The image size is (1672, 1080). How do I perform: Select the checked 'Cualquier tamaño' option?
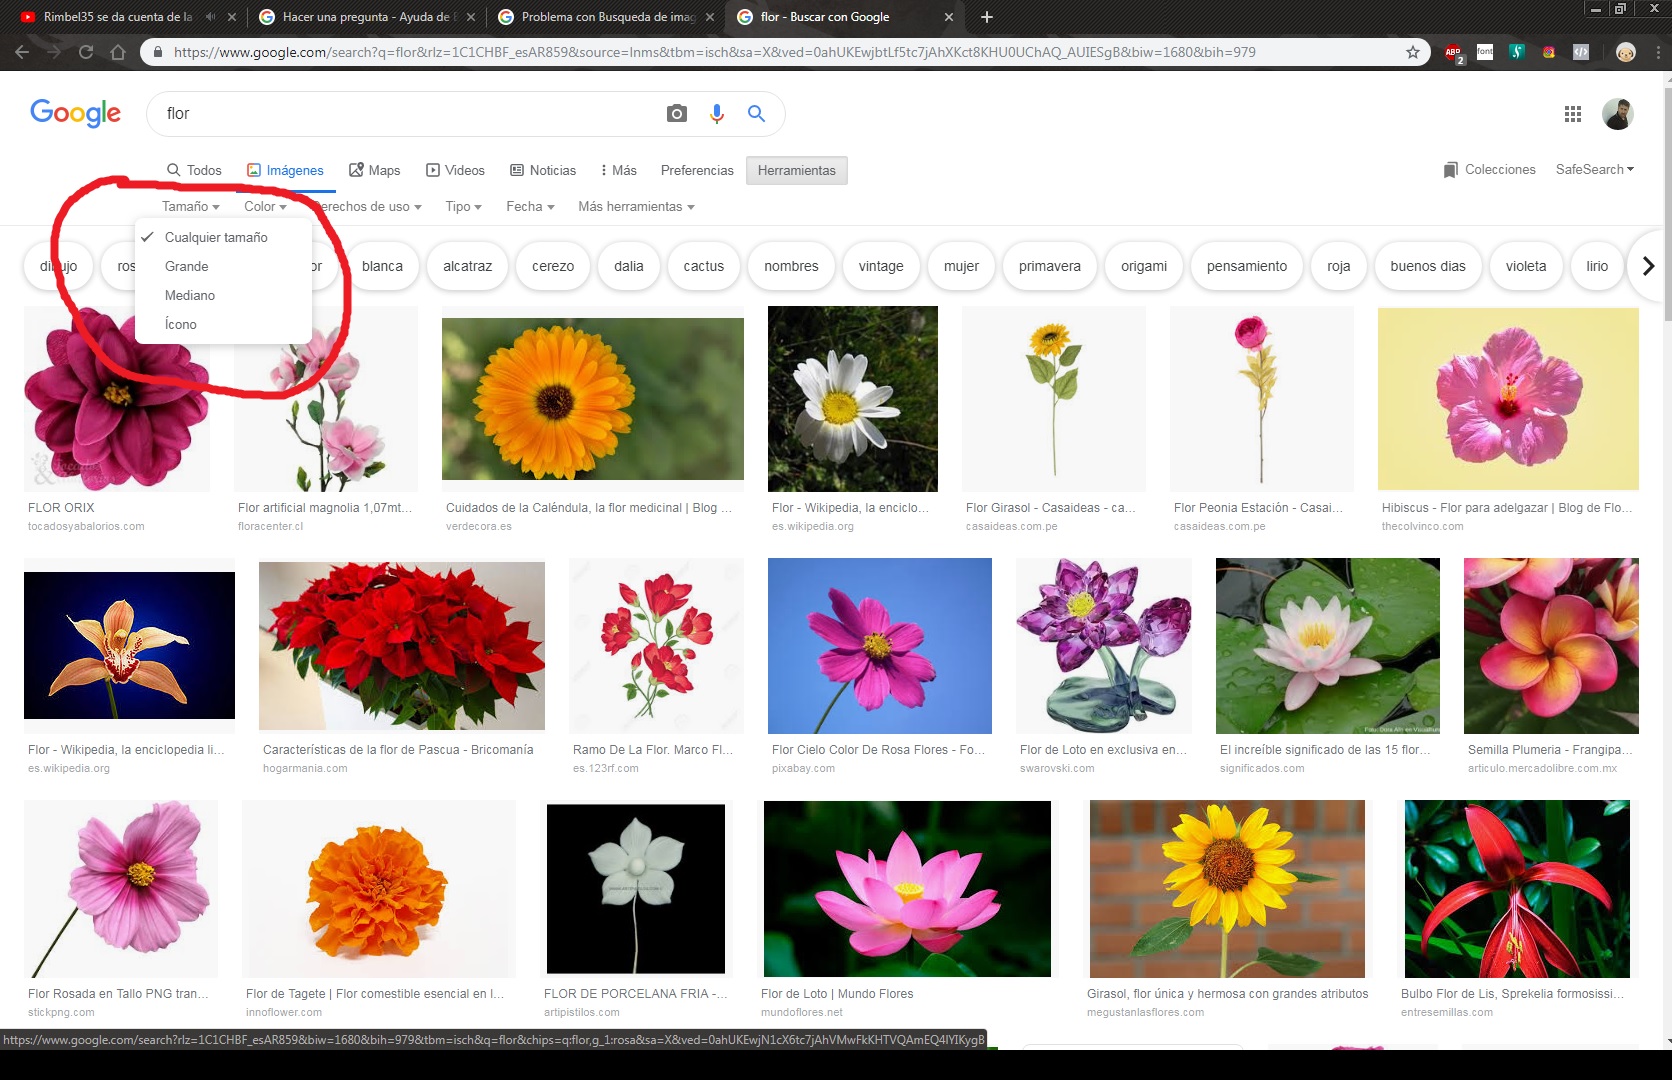point(216,237)
